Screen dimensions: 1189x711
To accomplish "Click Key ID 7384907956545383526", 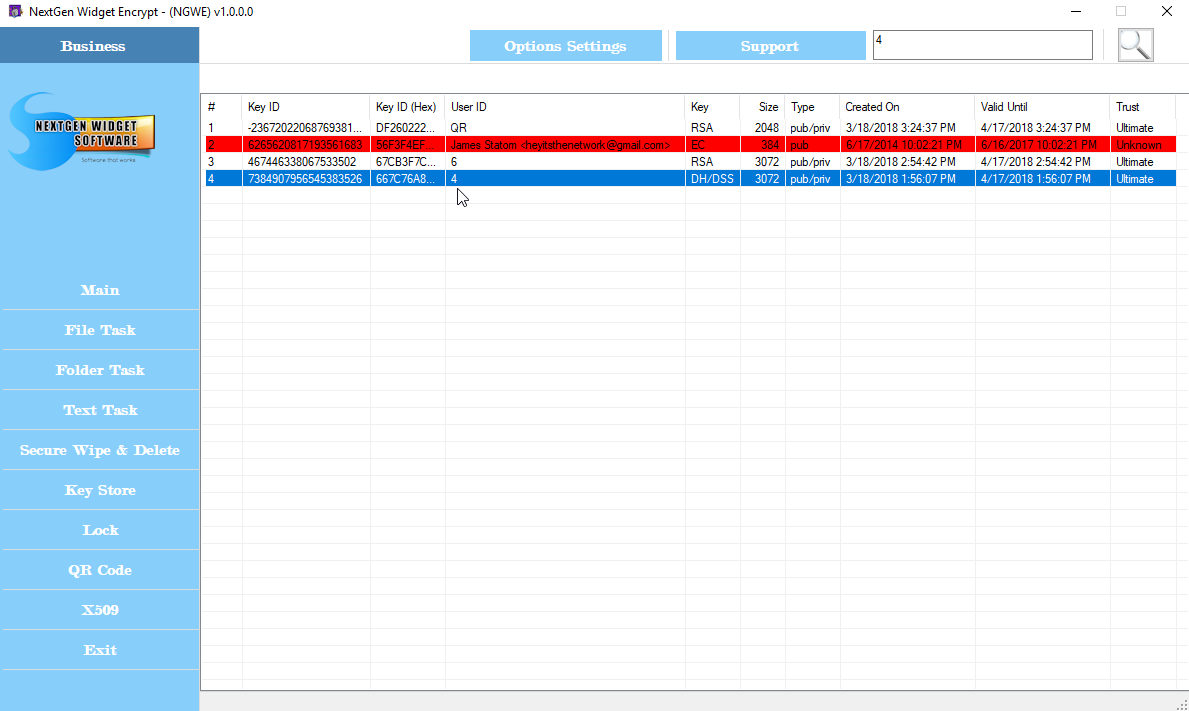I will click(305, 179).
